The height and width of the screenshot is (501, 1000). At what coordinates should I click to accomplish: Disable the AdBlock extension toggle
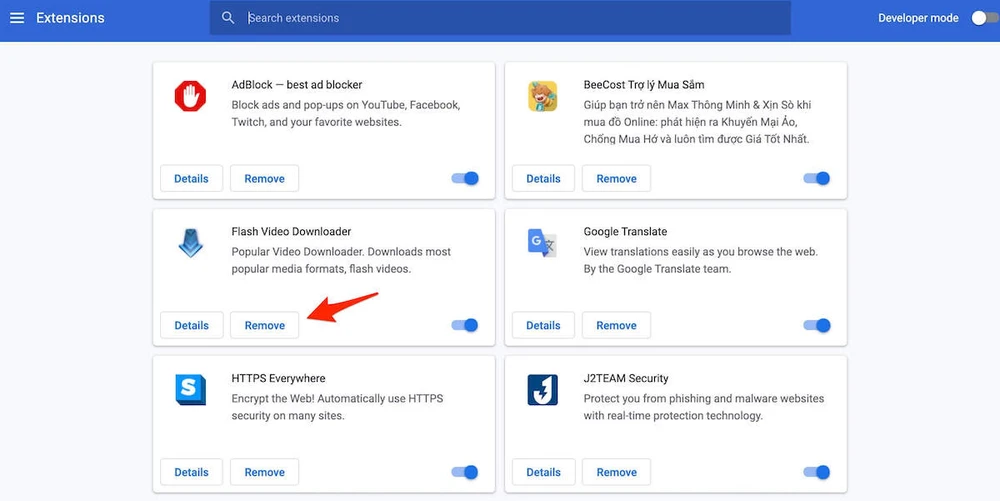point(465,179)
